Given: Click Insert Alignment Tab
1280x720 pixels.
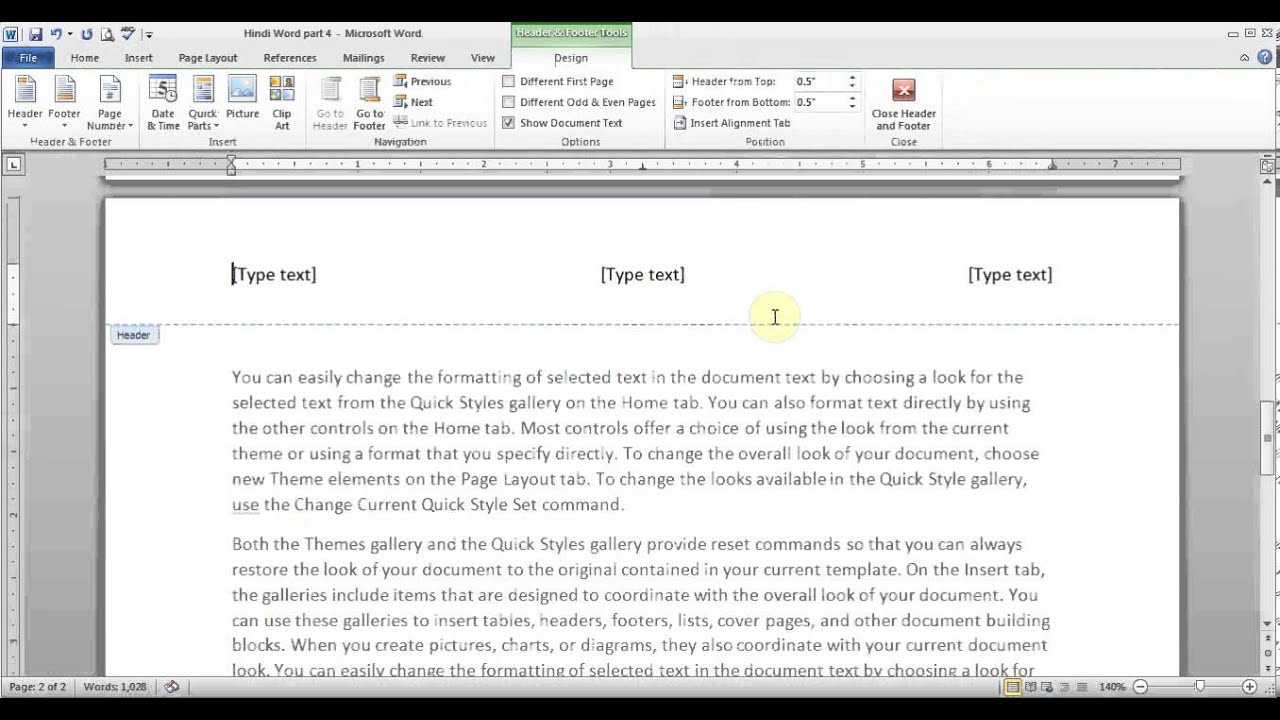Looking at the screenshot, I should pos(731,123).
